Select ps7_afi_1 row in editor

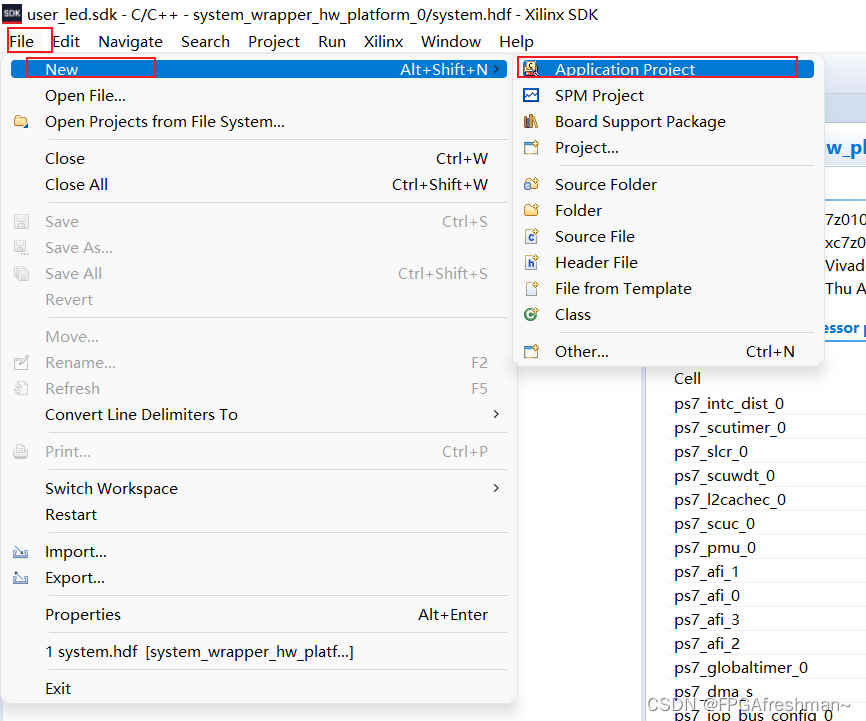tap(767, 572)
